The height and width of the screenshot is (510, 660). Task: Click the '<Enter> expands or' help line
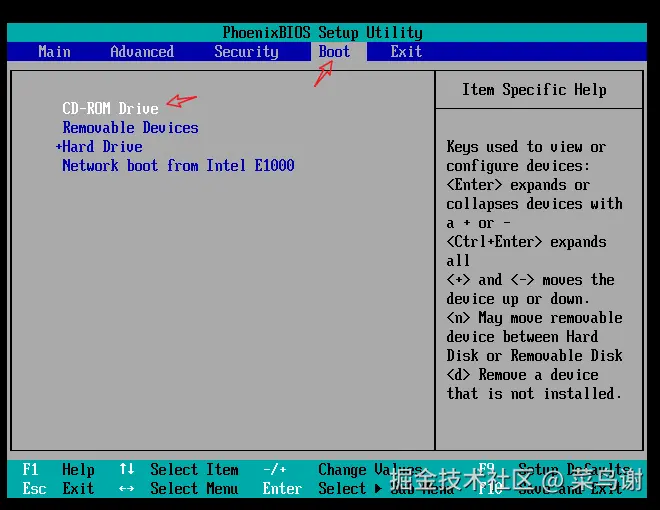(x=518, y=185)
